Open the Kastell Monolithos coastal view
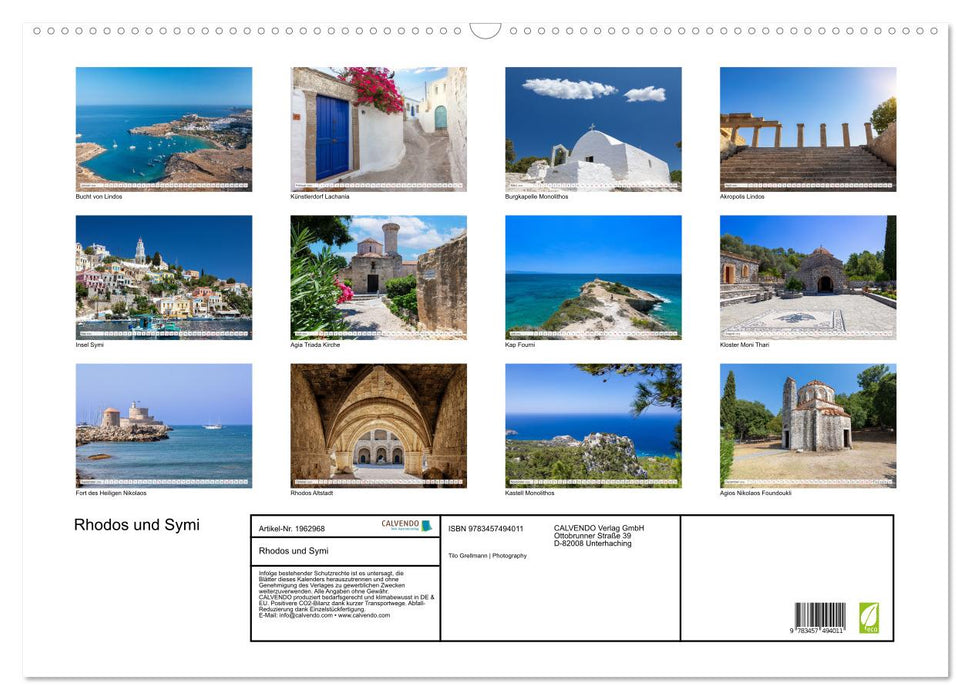 point(592,425)
